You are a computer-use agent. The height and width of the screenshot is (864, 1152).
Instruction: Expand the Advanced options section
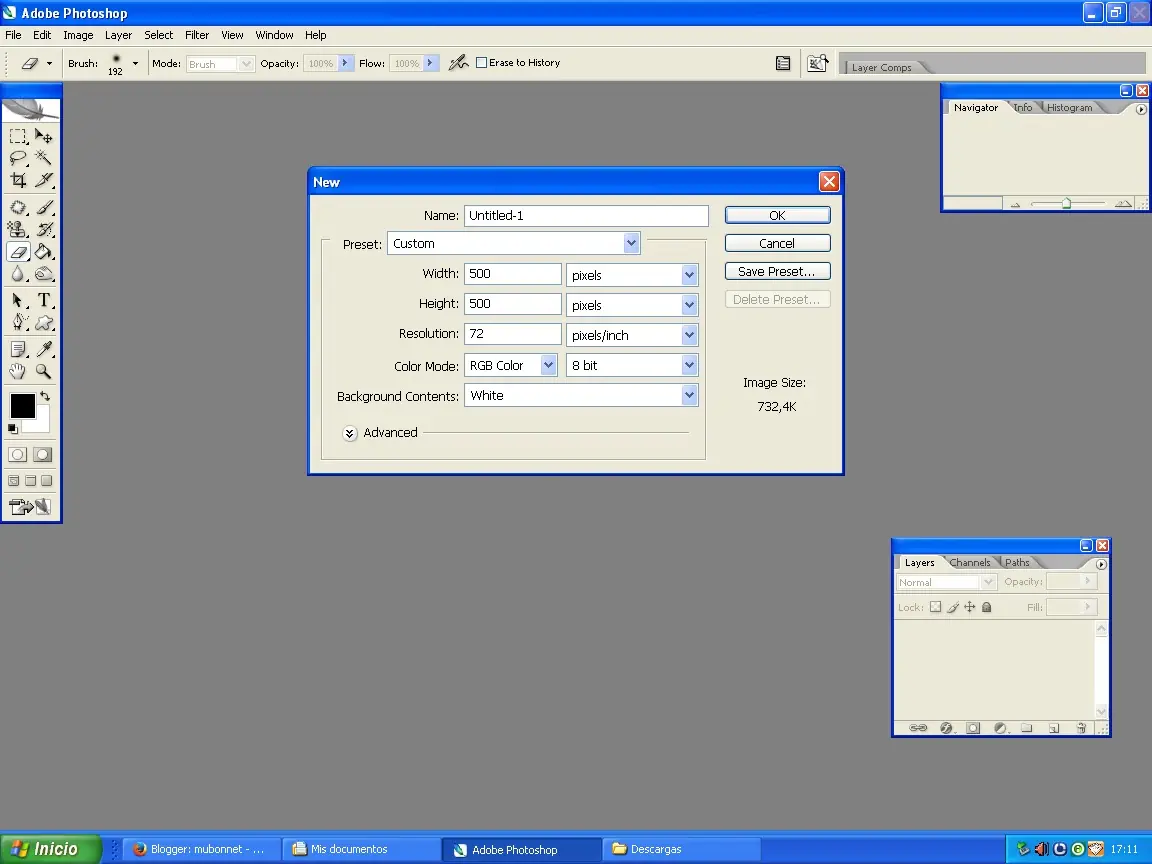(x=350, y=433)
